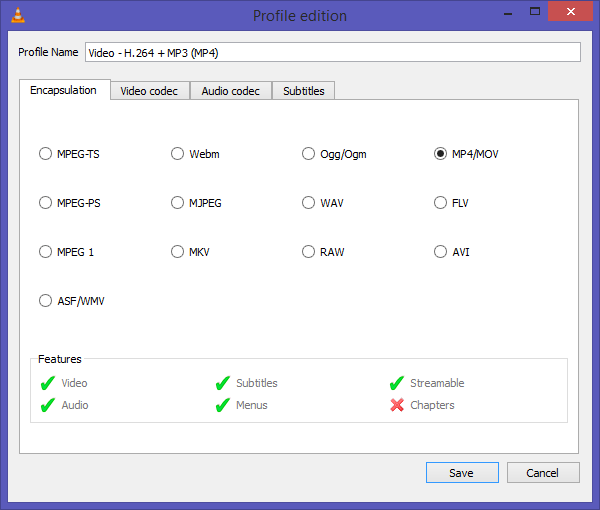Image resolution: width=600 pixels, height=510 pixels.
Task: Click into the Profile Name text field
Action: click(333, 52)
